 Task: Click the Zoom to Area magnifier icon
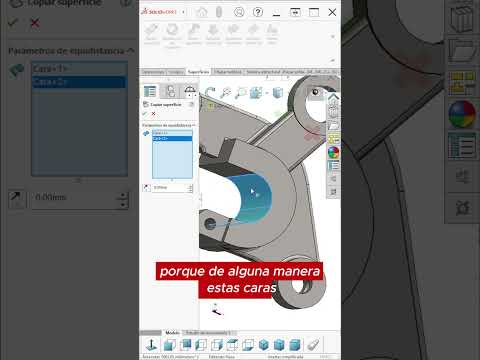tap(240, 93)
